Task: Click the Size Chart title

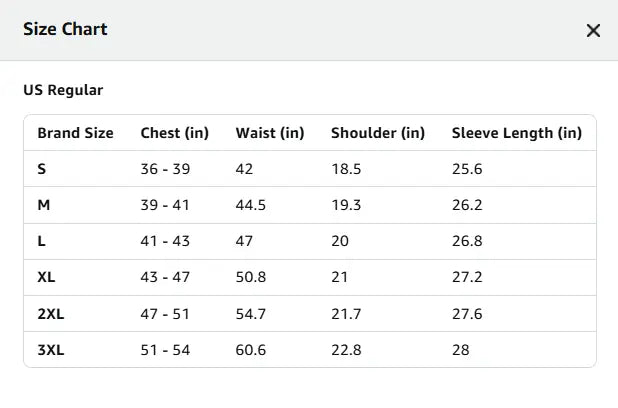Action: click(x=65, y=29)
